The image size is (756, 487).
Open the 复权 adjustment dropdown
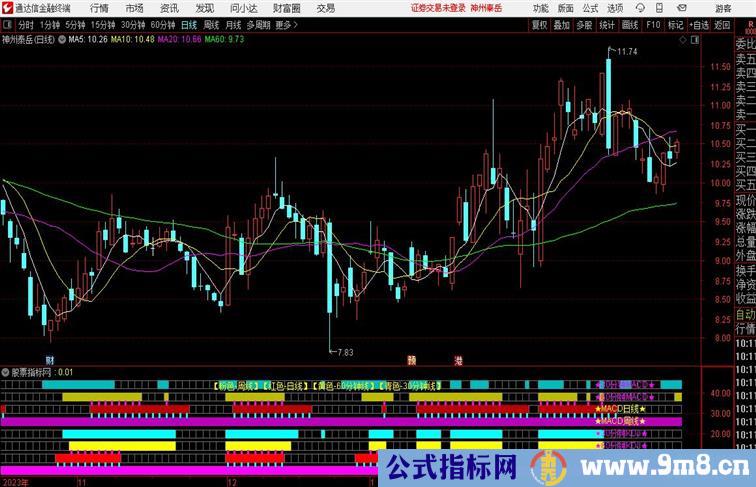(x=540, y=25)
